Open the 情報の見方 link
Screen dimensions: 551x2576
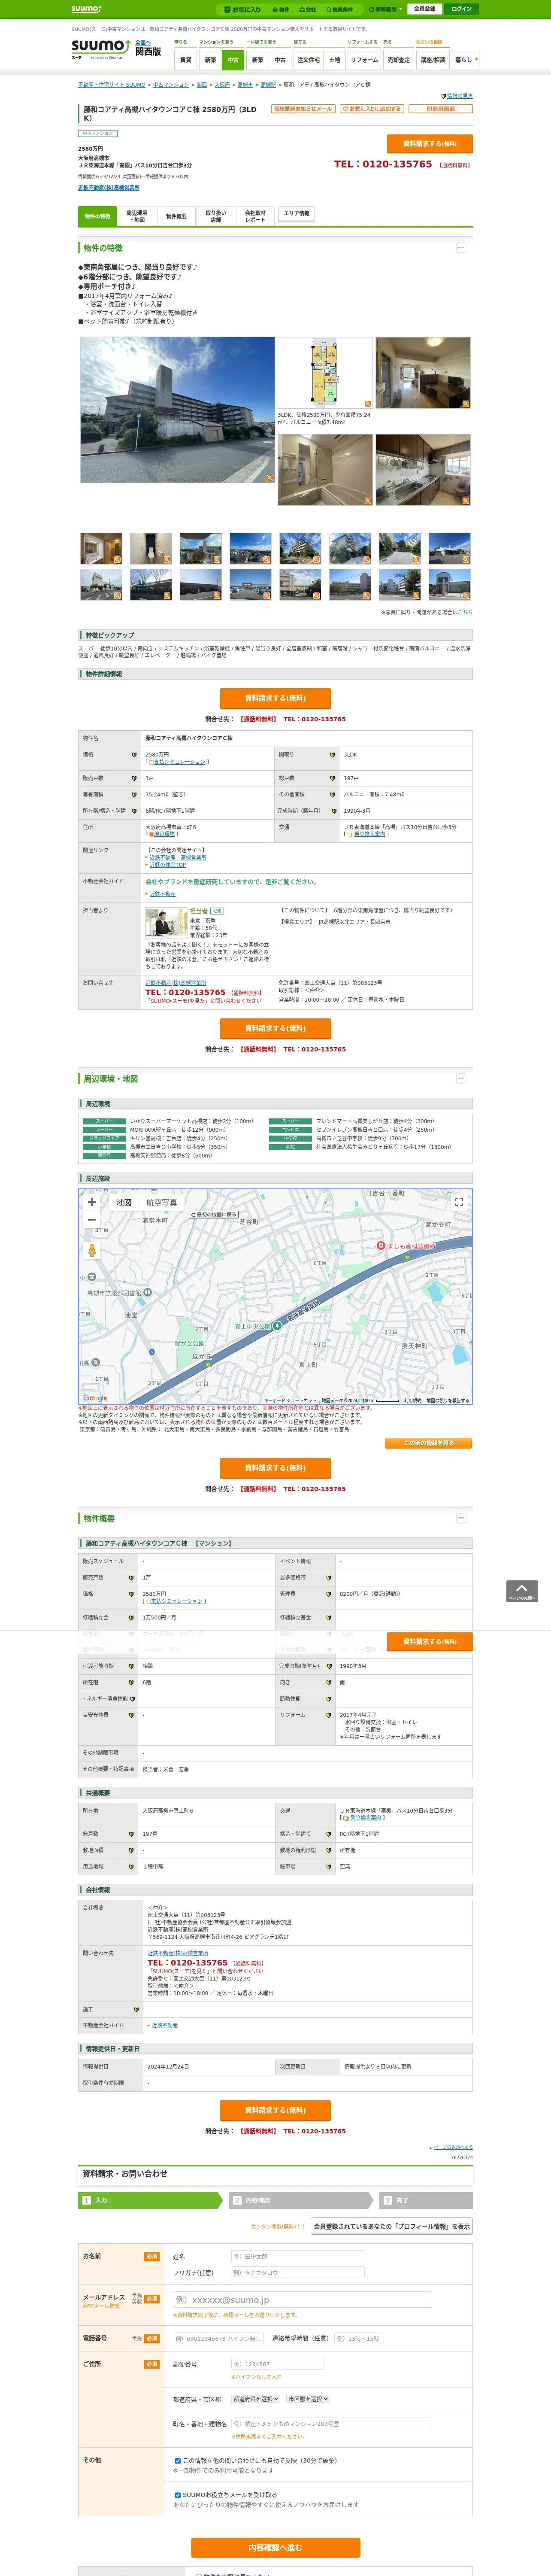[459, 96]
